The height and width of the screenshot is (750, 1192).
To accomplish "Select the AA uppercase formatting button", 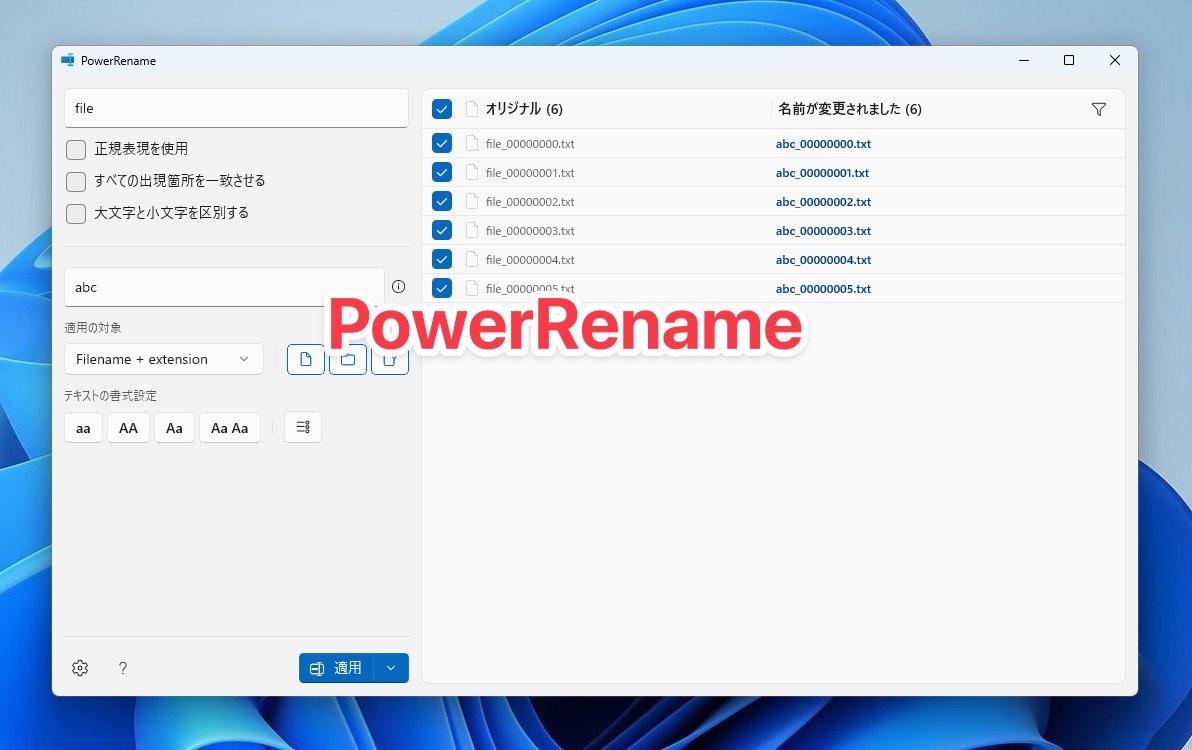I will (128, 427).
